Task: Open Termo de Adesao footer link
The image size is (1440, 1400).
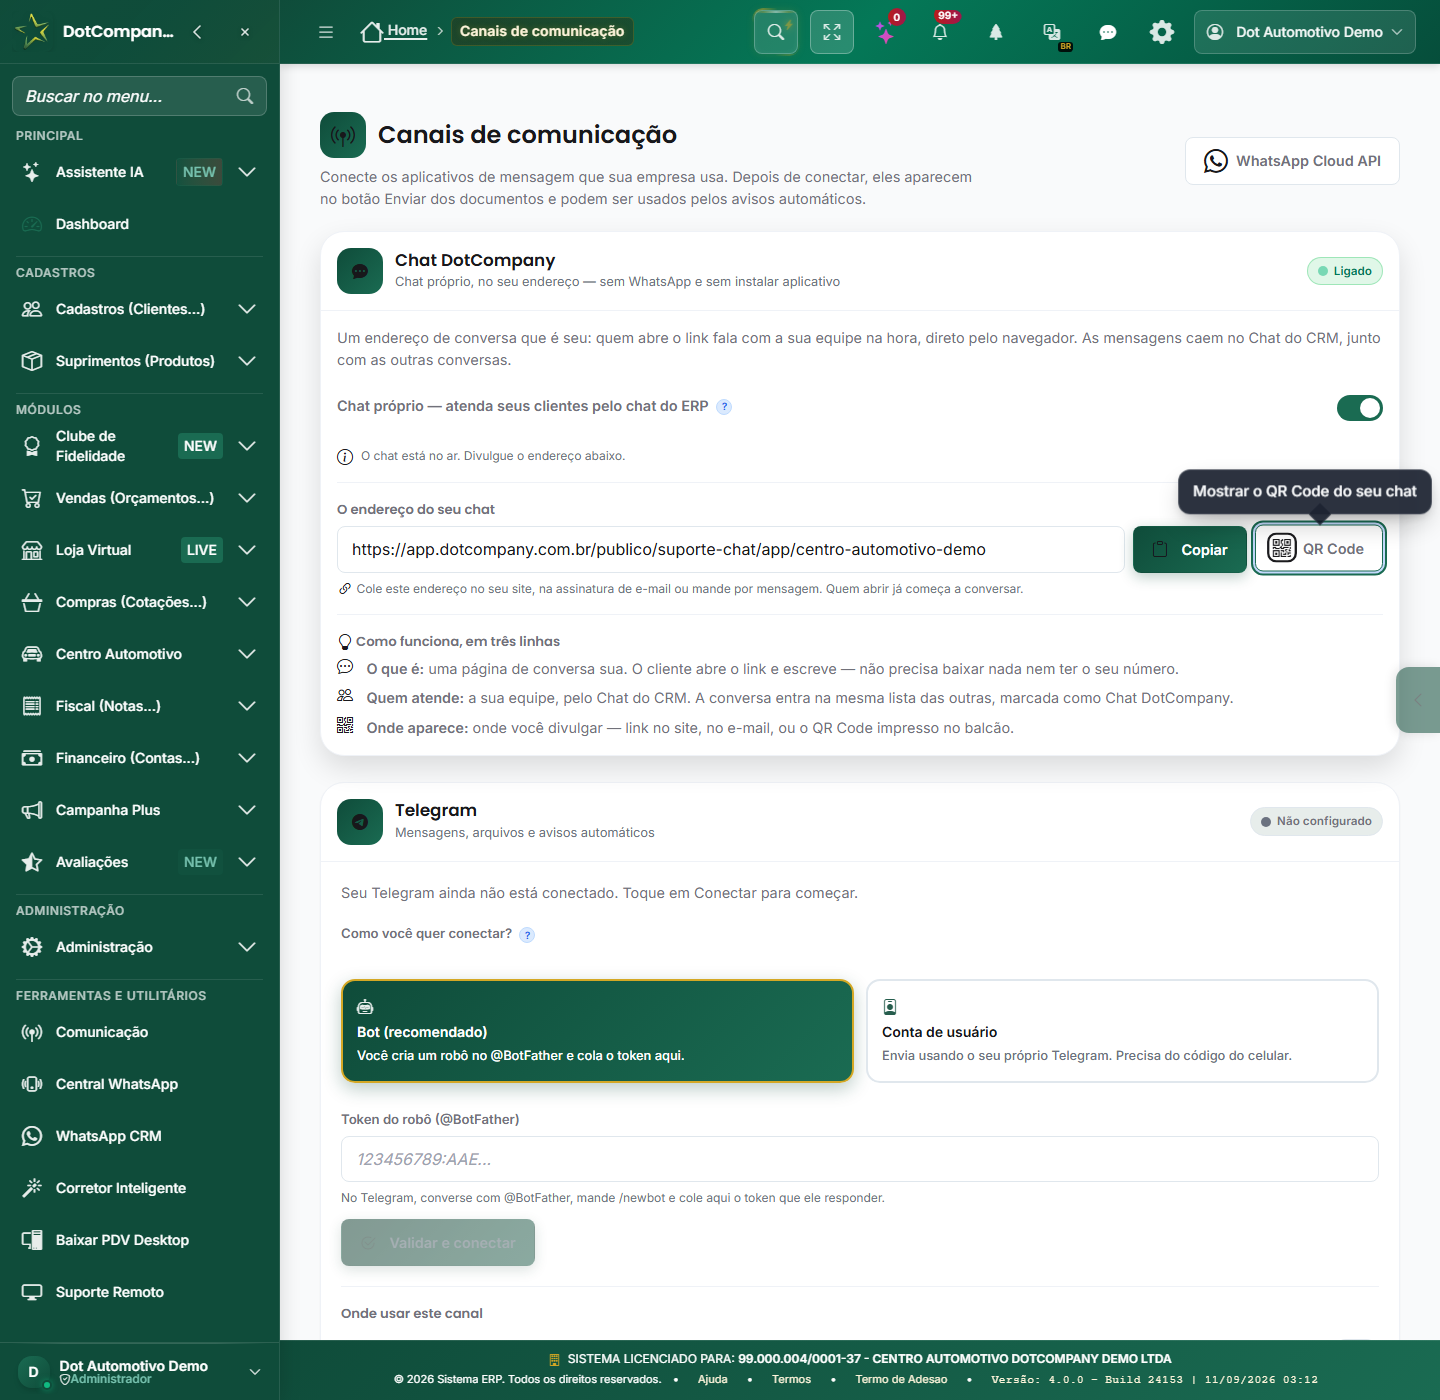Action: [x=901, y=1379]
